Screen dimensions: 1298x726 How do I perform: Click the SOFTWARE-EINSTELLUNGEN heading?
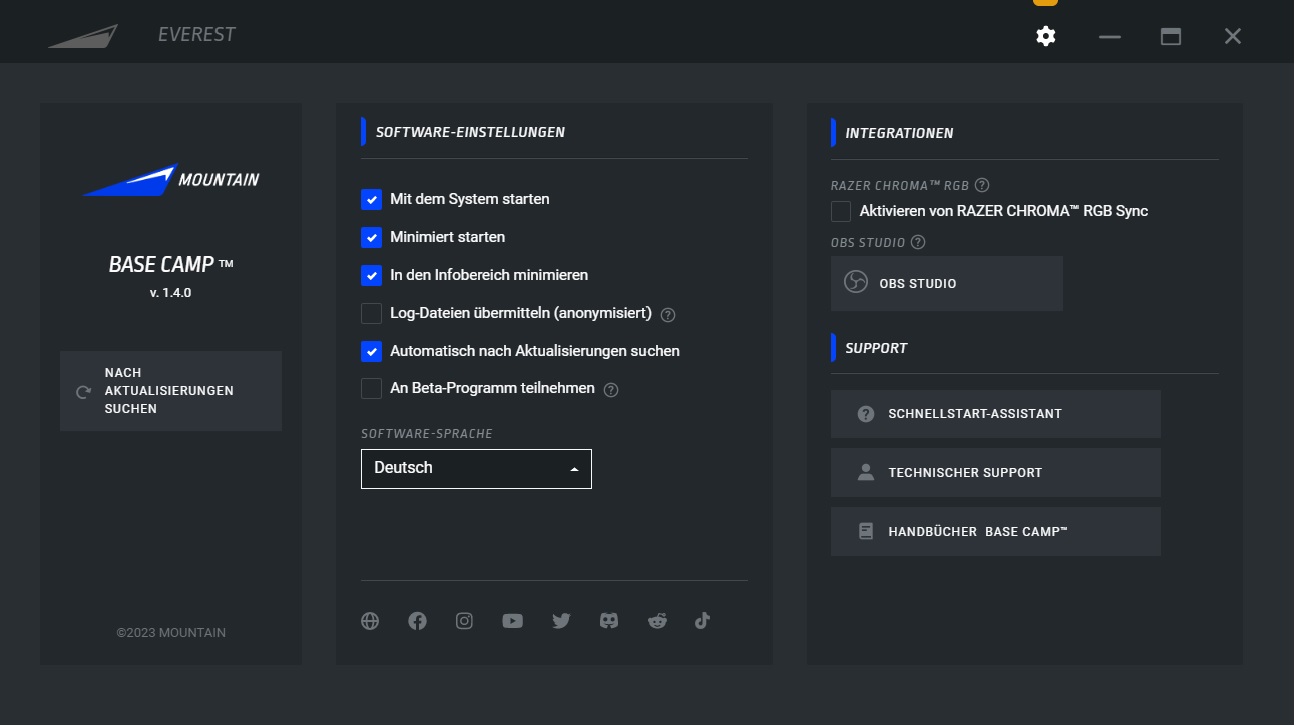(x=470, y=132)
